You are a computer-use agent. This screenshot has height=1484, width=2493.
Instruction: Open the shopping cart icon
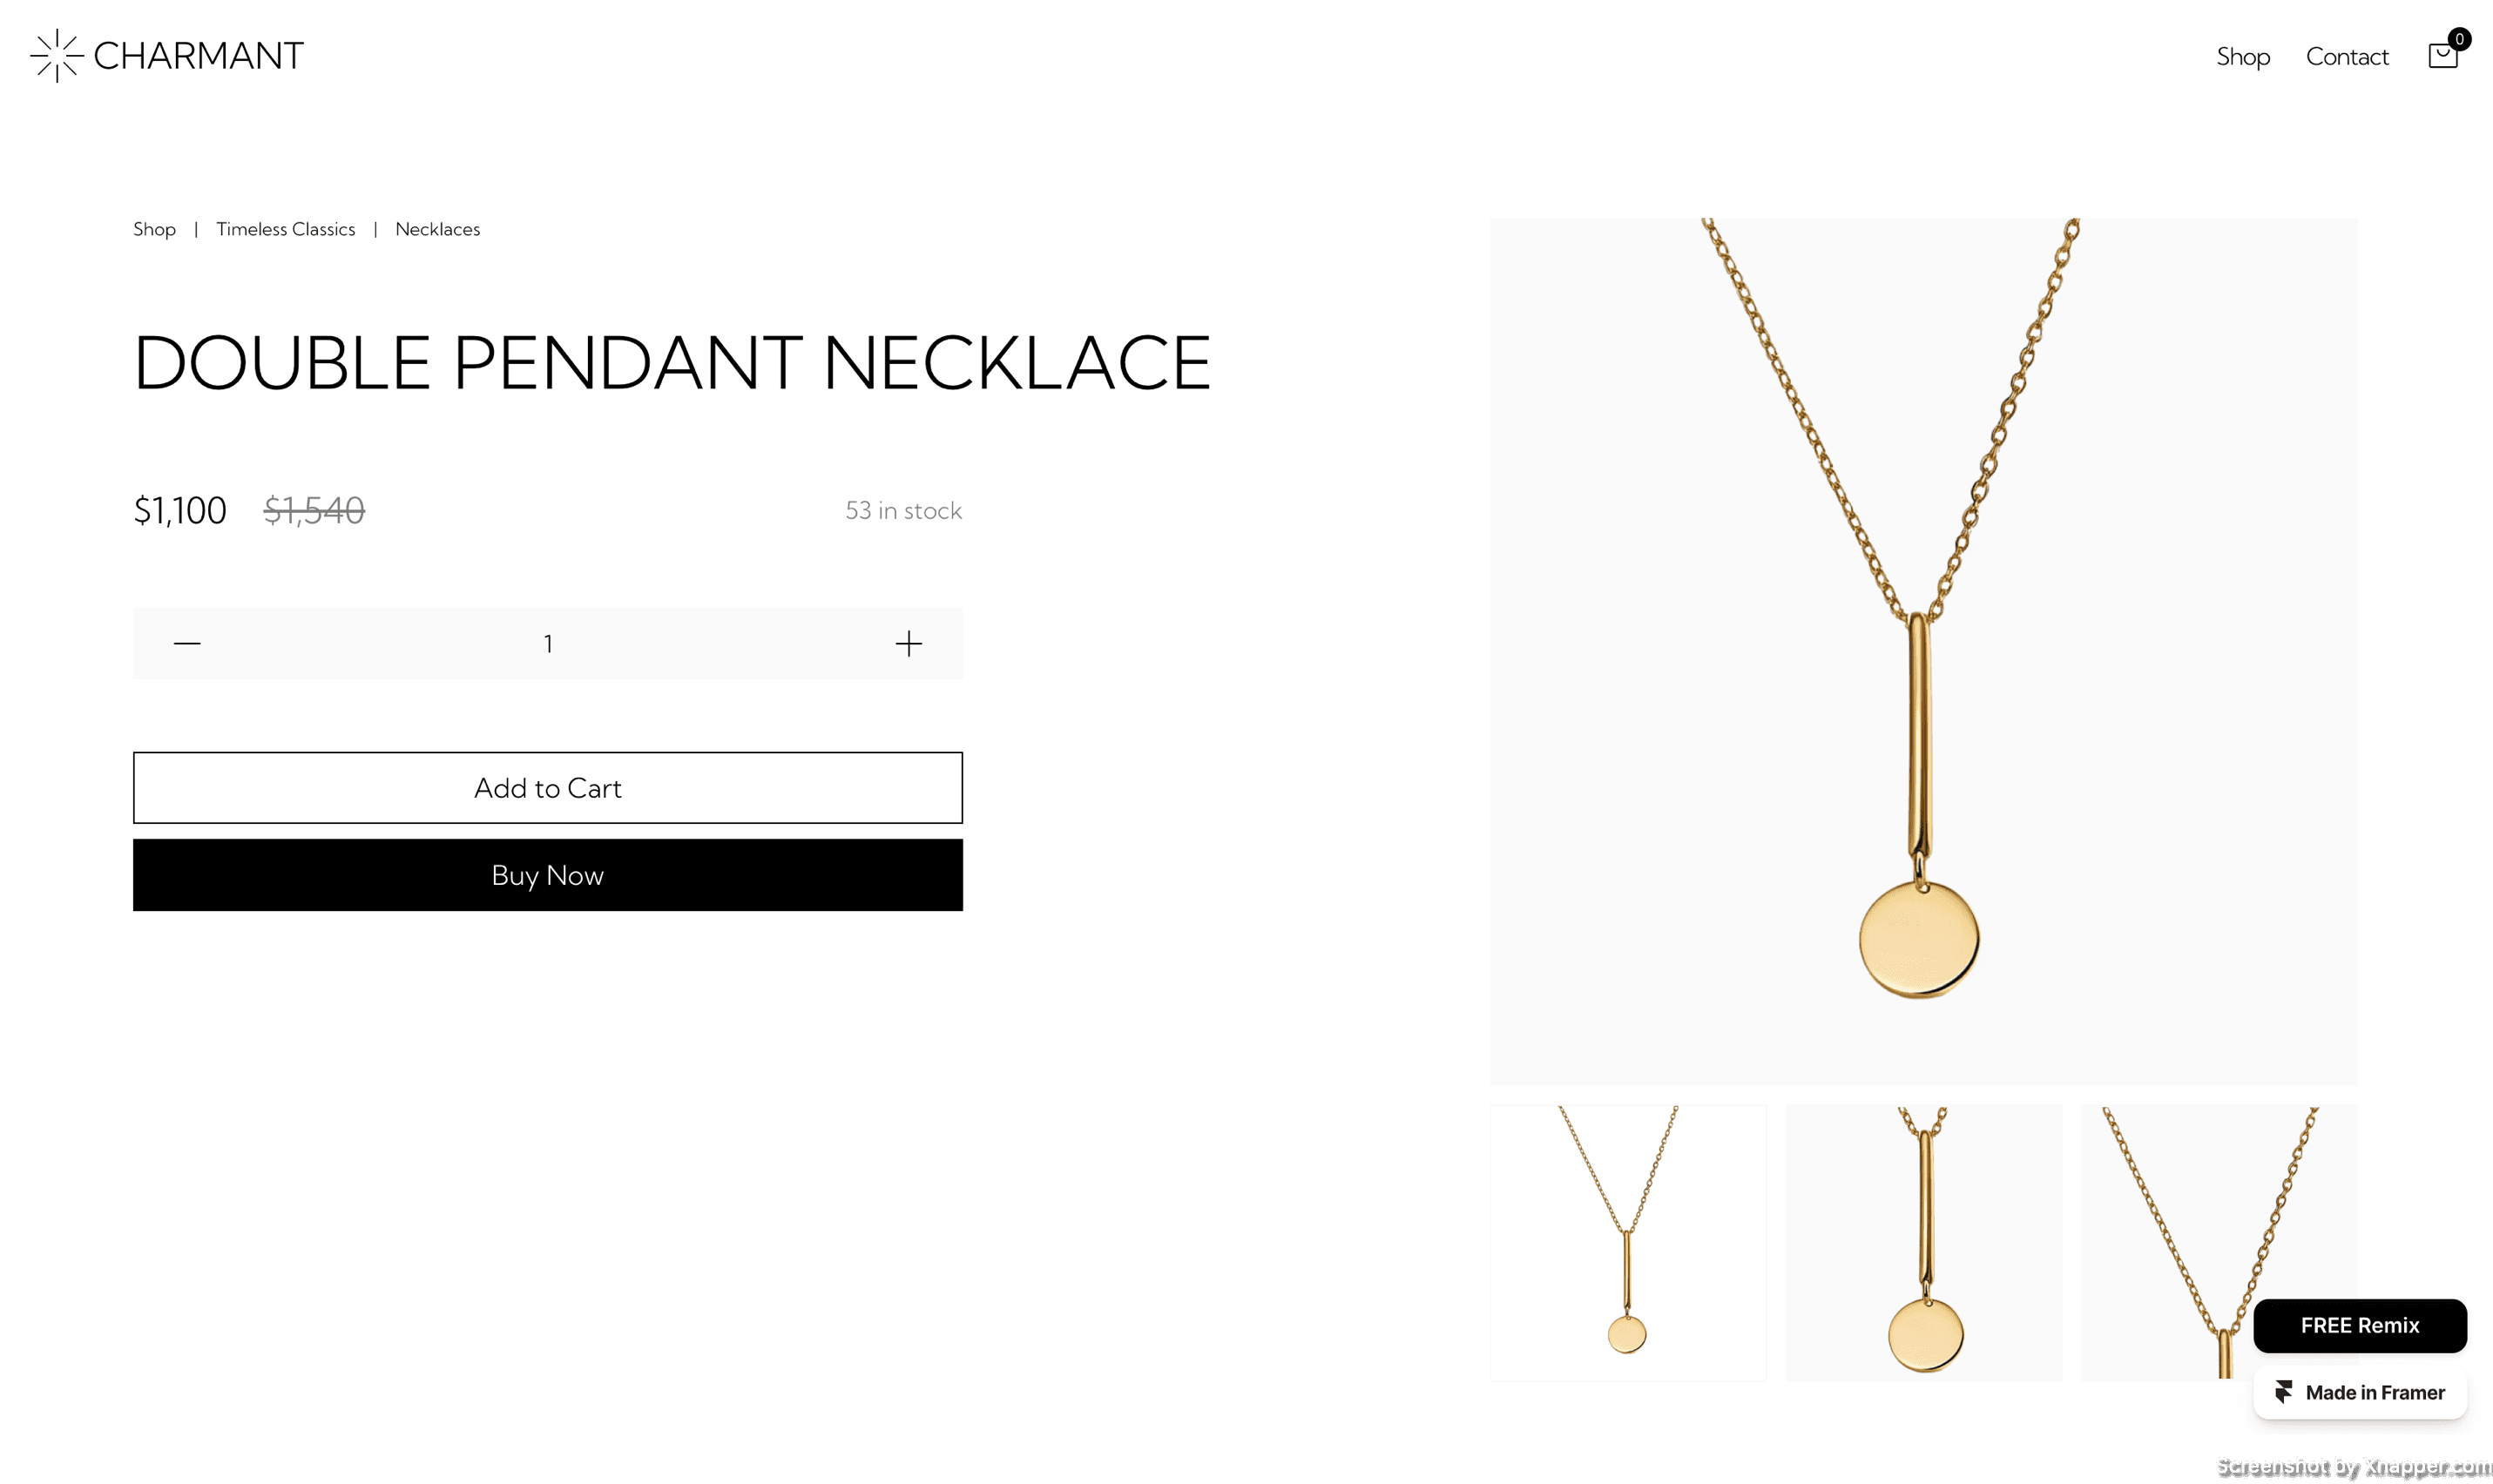coord(2441,56)
